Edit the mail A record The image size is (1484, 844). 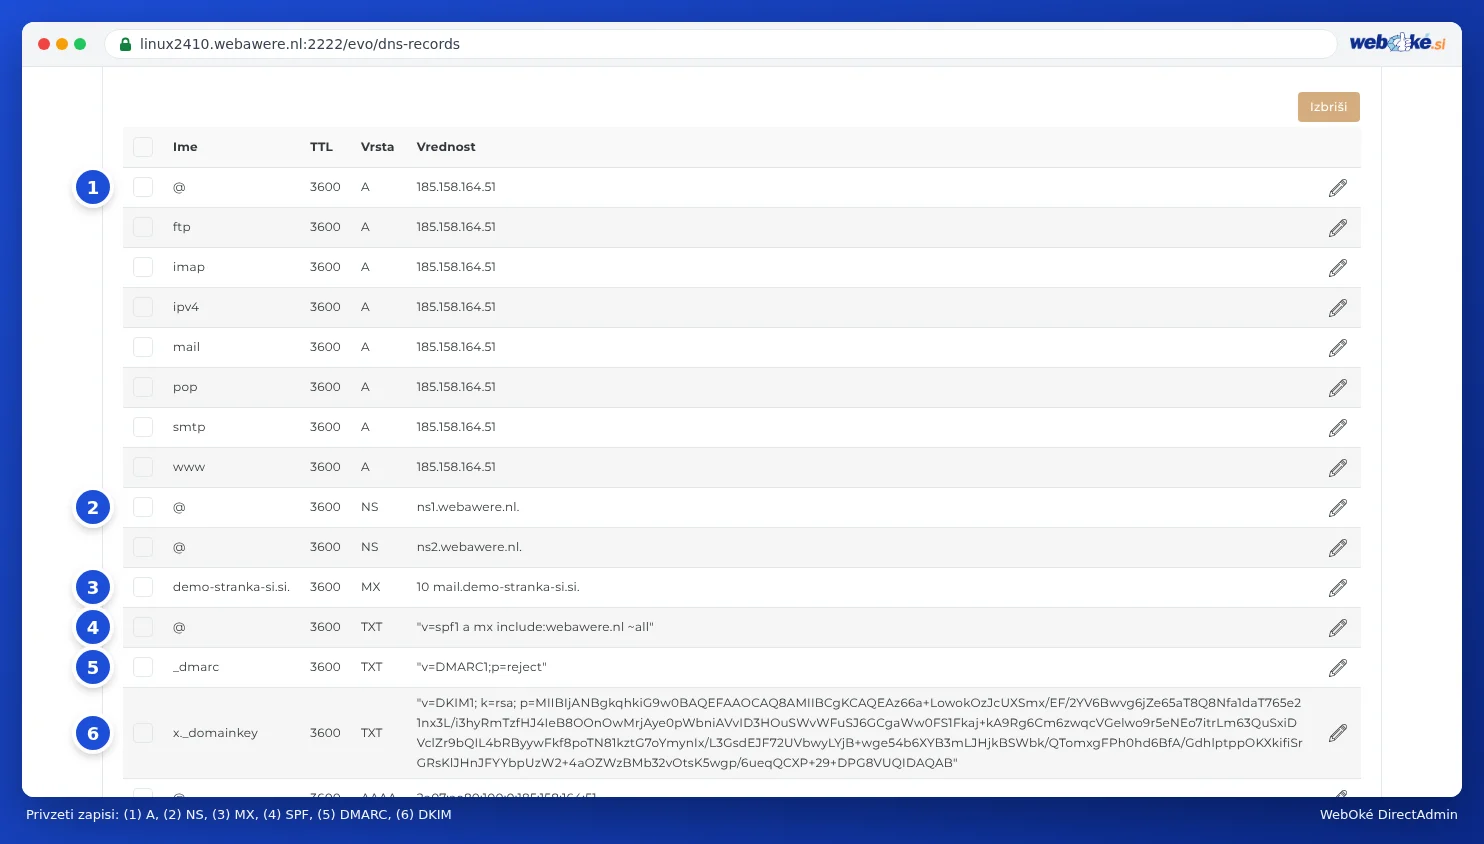point(1338,348)
